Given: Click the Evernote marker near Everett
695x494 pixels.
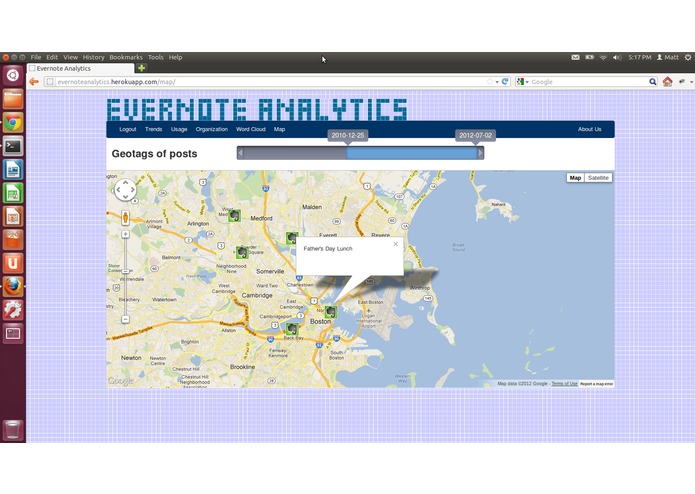Looking at the screenshot, I should 292,238.
